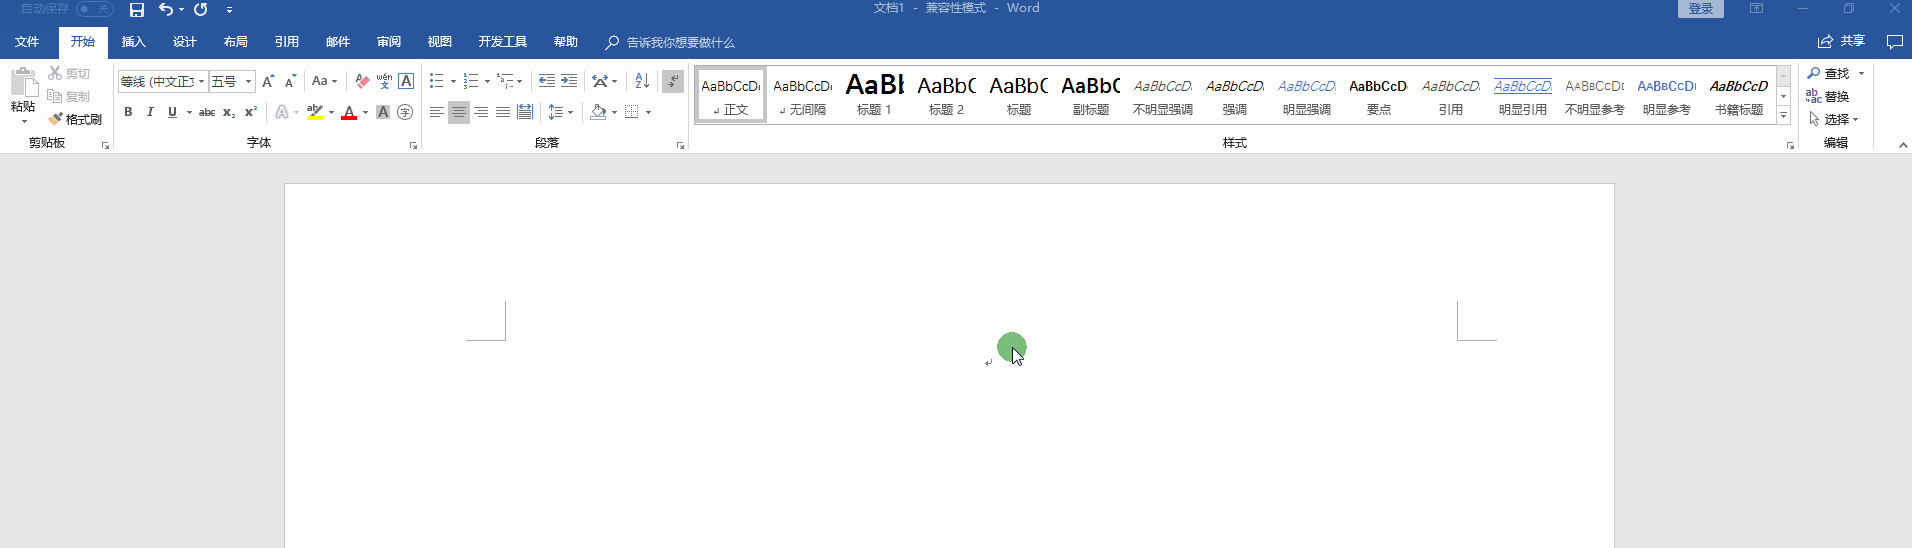Click the Copy (复制) button
The image size is (1912, 548).
69,96
